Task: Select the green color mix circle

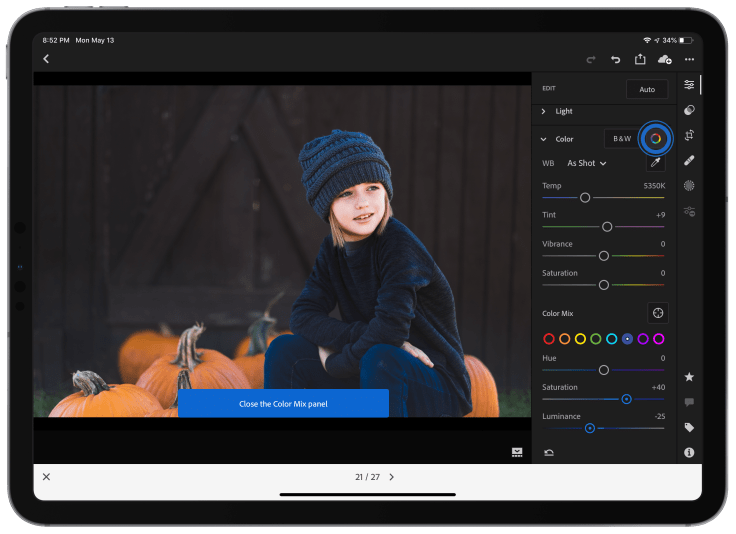Action: tap(596, 339)
